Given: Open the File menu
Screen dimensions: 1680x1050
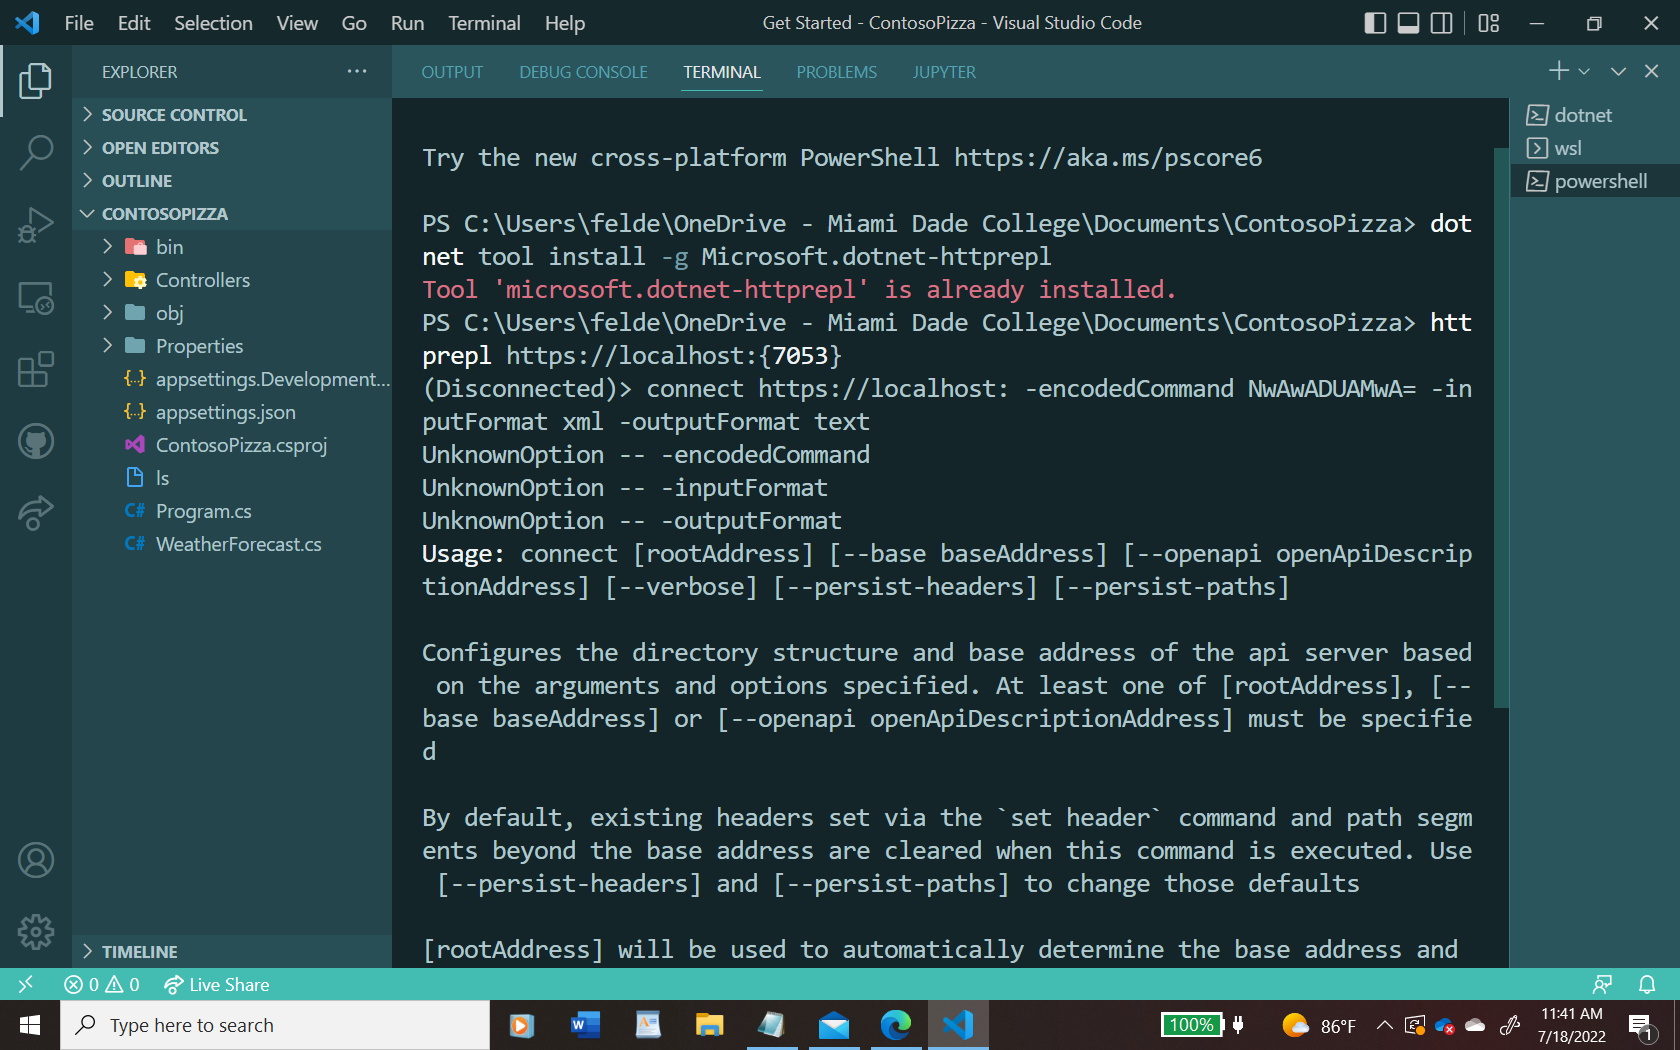Looking at the screenshot, I should [x=79, y=23].
